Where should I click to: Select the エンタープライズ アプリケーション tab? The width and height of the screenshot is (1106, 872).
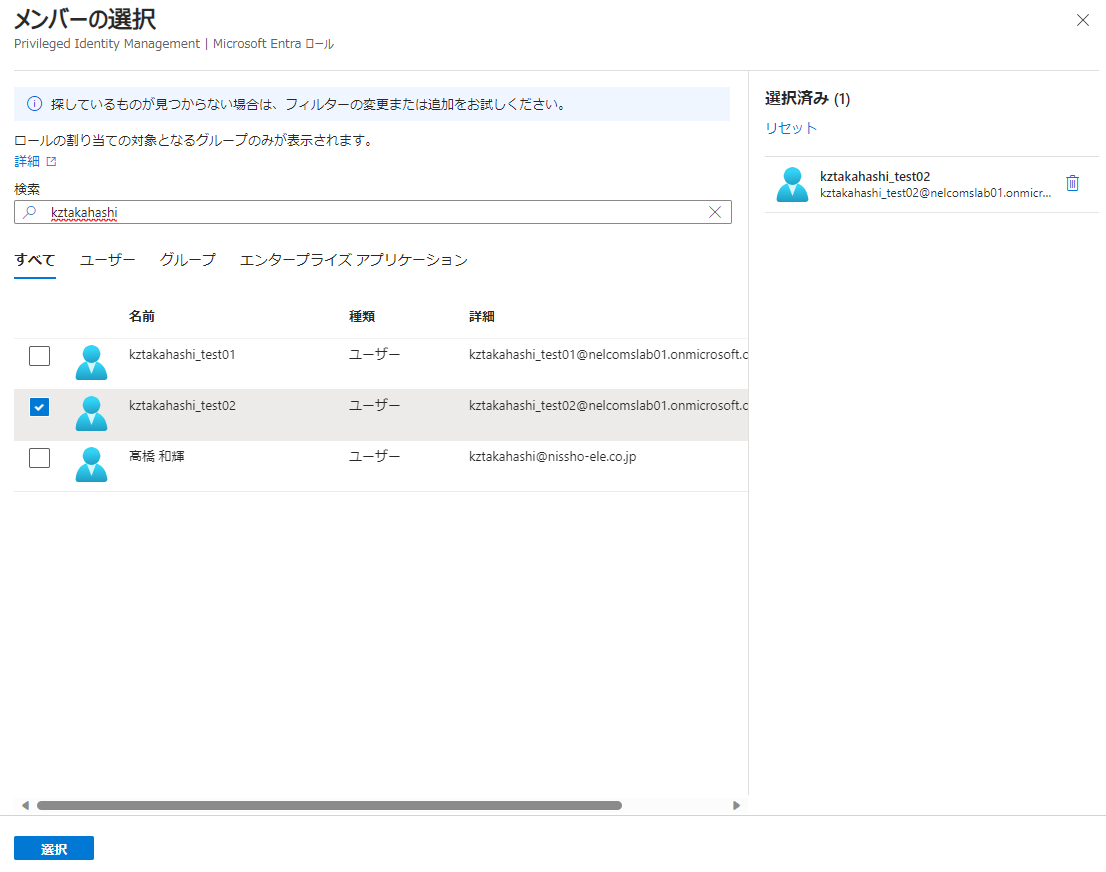click(353, 260)
